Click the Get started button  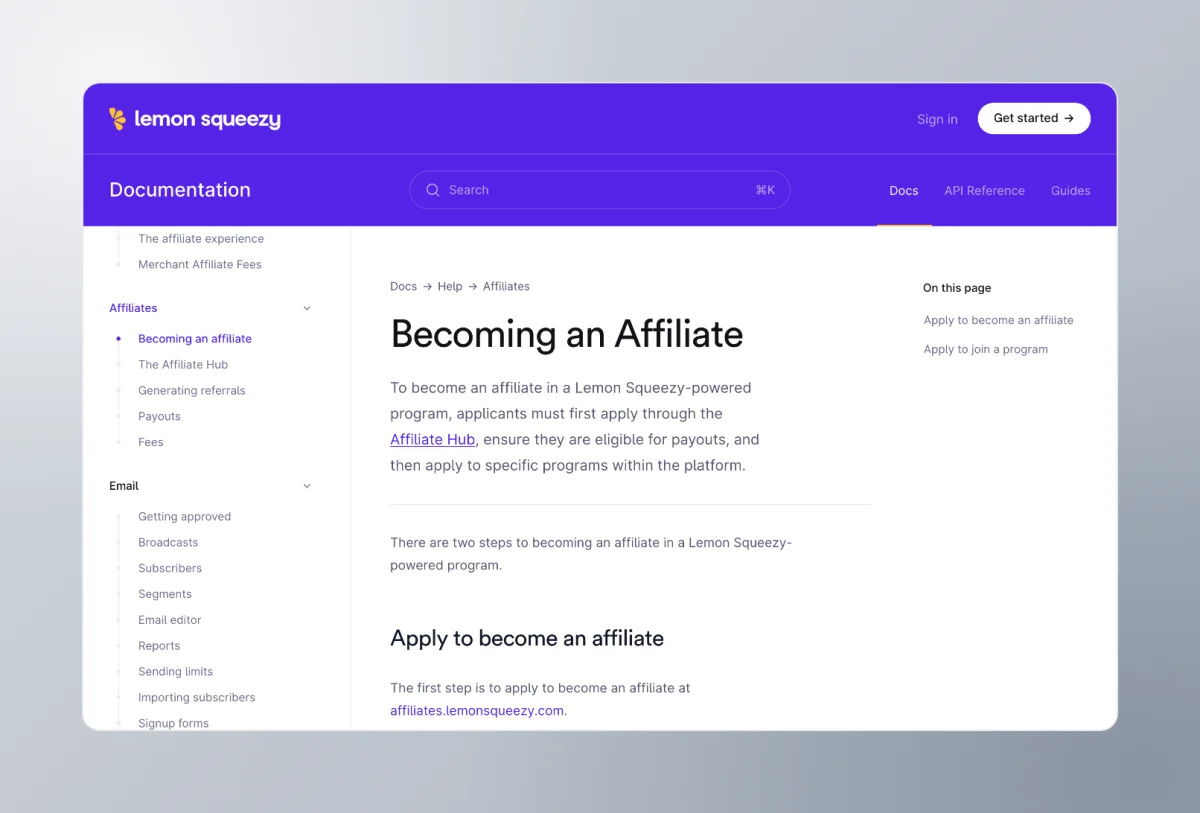pyautogui.click(x=1034, y=118)
